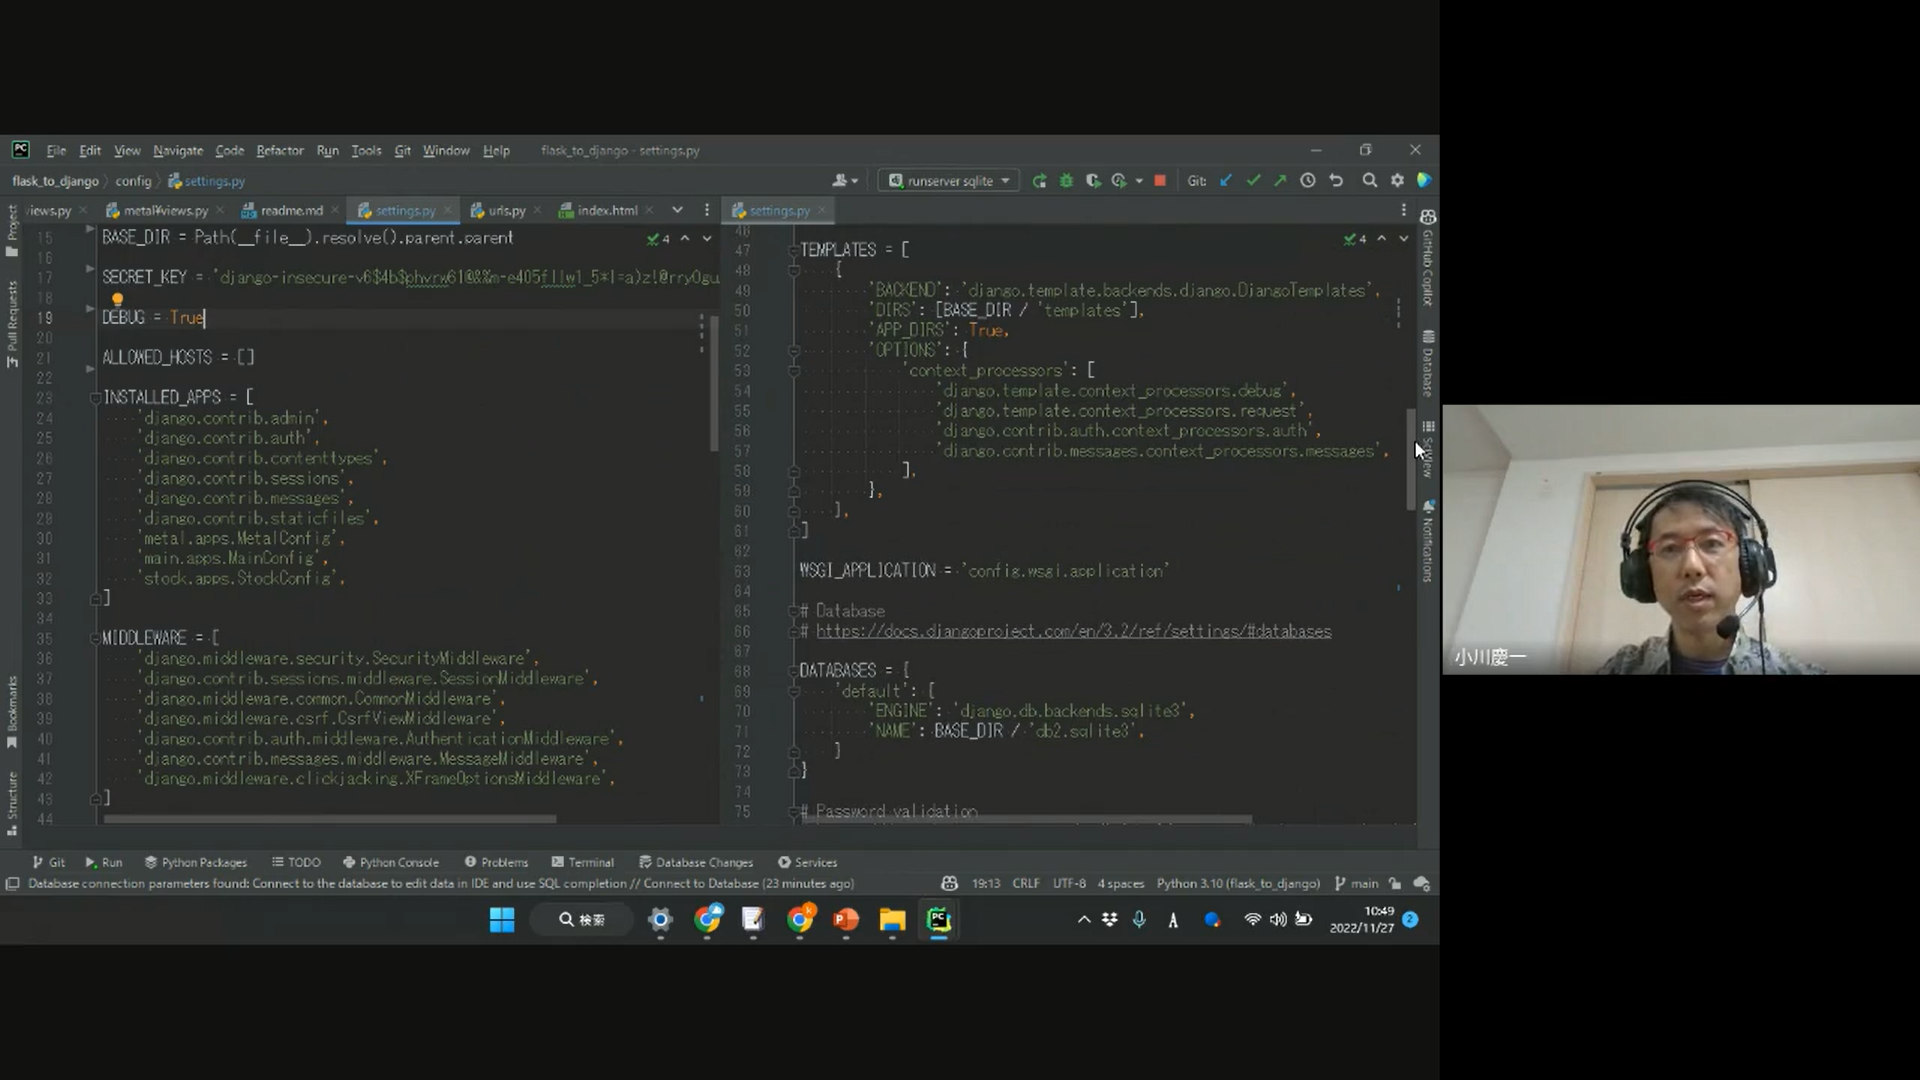Click the djangoproject docs databases link
The width and height of the screenshot is (1920, 1080).
[x=1073, y=631]
